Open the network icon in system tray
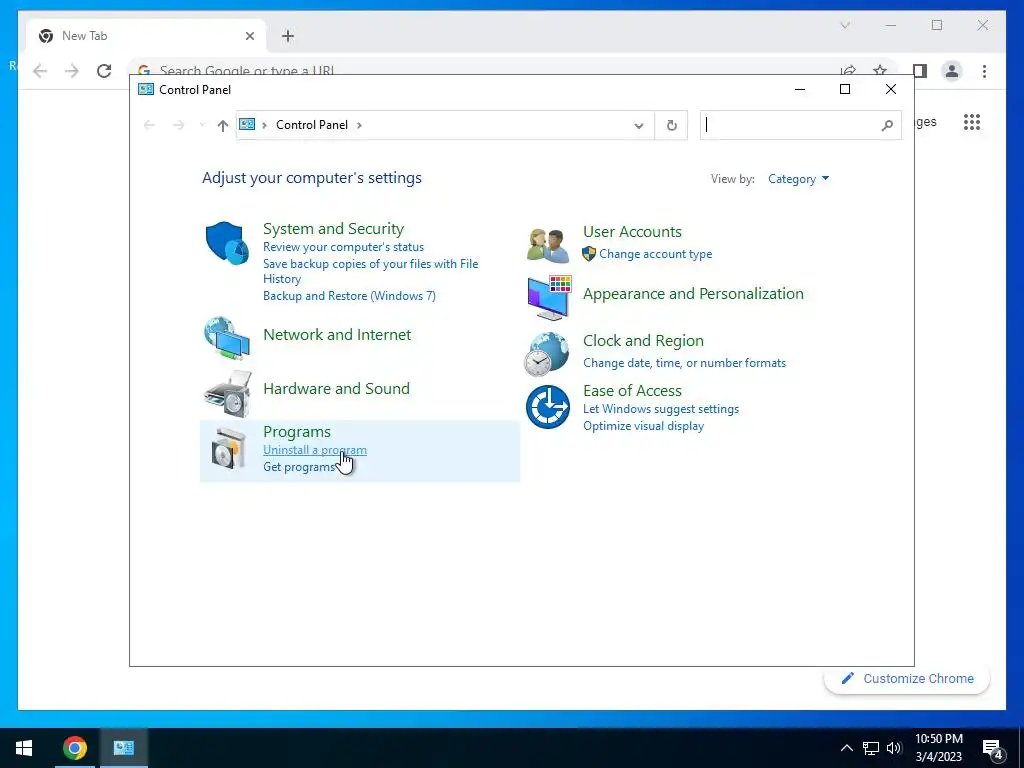Viewport: 1024px width, 768px height. (871, 748)
